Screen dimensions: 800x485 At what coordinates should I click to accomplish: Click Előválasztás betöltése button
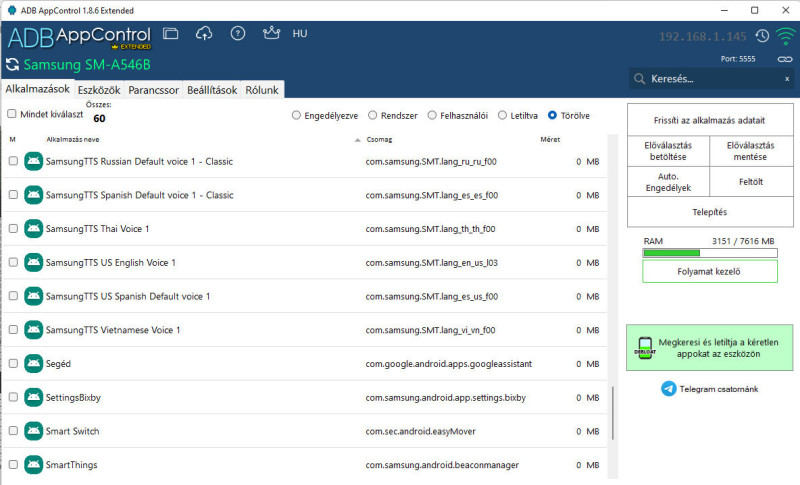click(x=668, y=151)
